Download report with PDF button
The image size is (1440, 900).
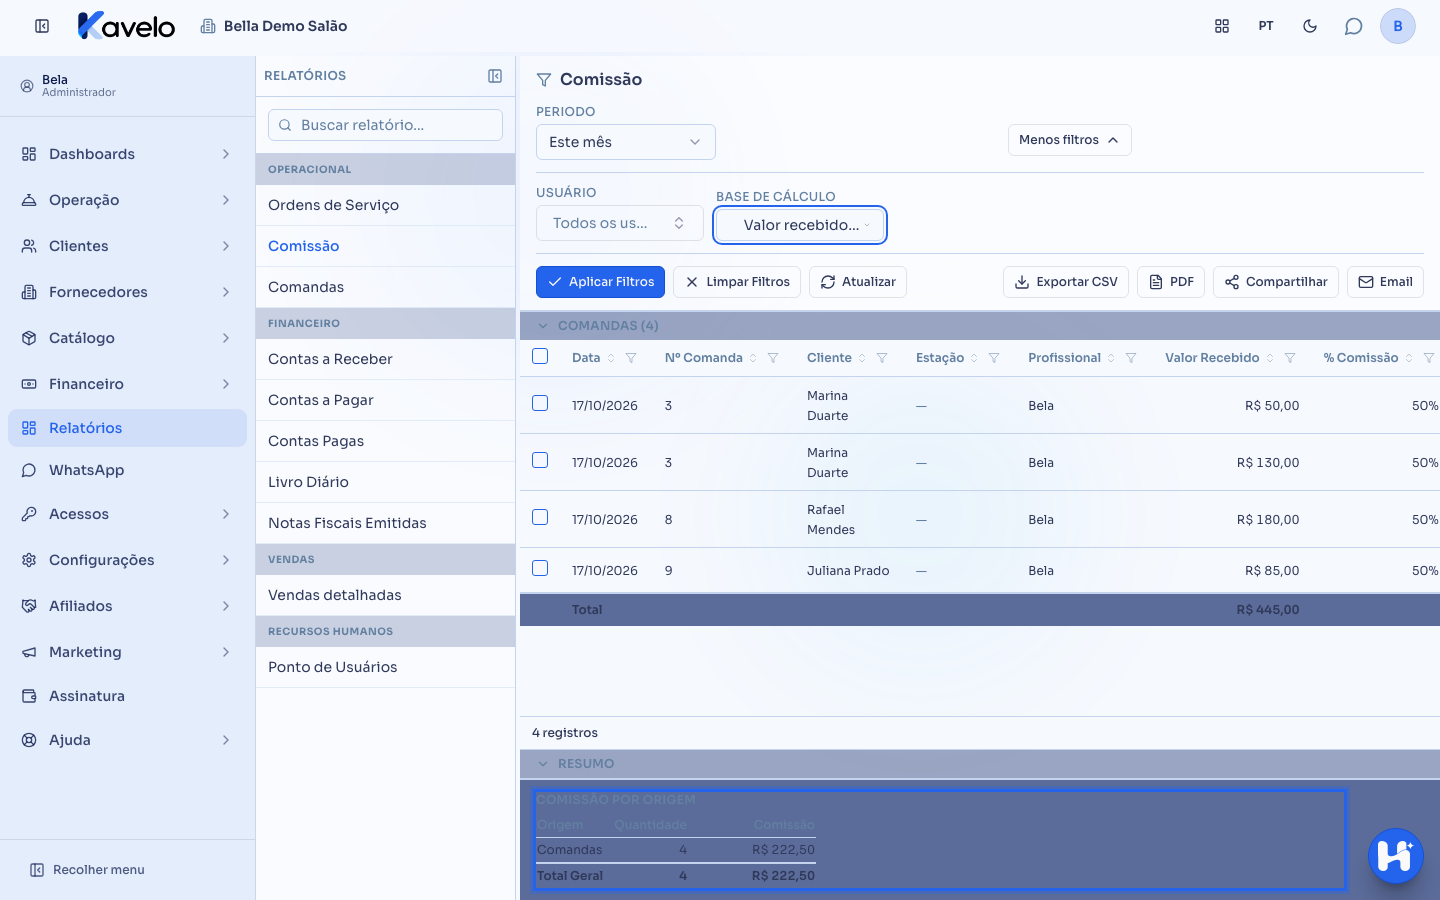[1171, 282]
